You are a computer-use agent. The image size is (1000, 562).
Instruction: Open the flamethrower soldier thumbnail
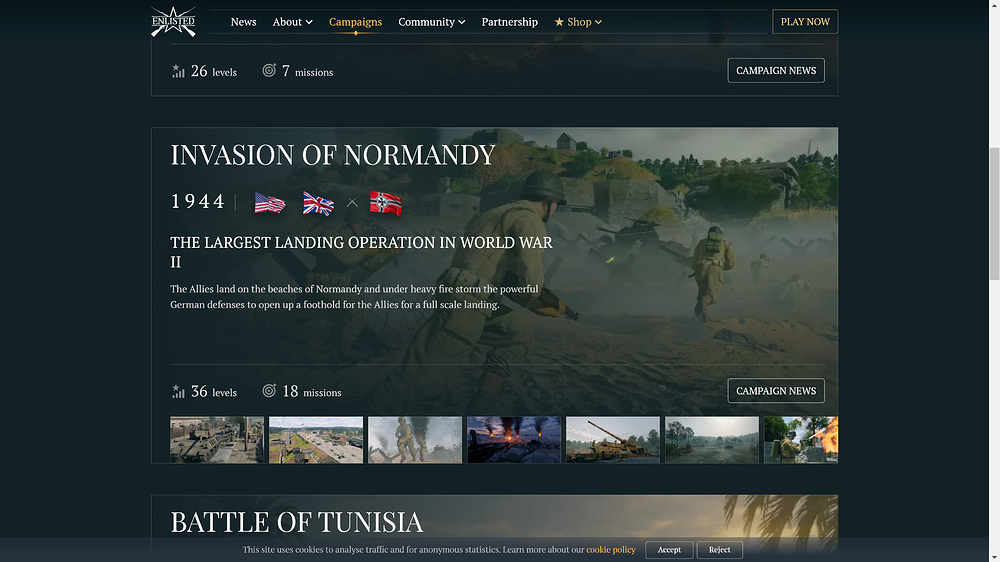(x=801, y=440)
